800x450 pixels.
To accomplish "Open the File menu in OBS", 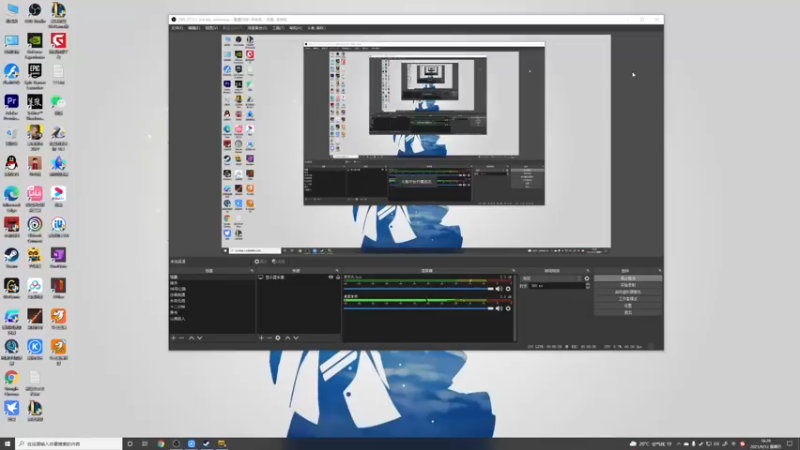I will click(x=177, y=28).
